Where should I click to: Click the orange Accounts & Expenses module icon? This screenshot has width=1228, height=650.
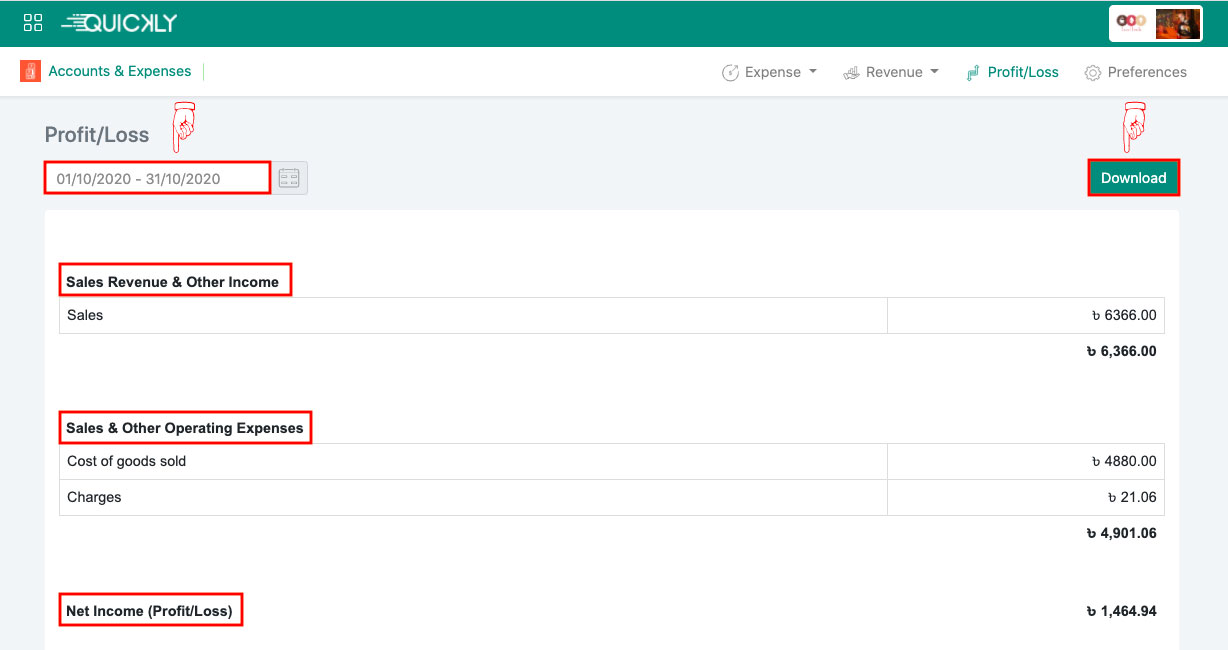click(x=30, y=71)
